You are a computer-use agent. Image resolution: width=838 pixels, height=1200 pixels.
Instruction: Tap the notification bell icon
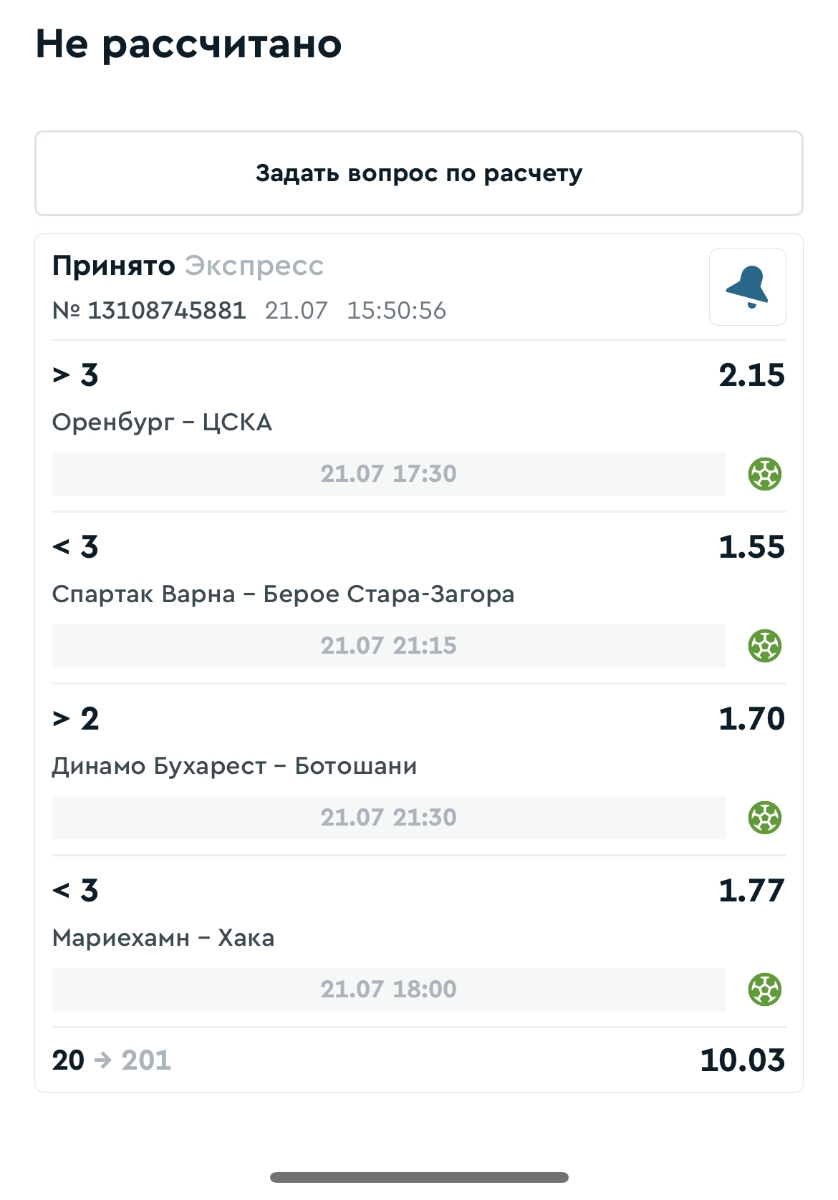[x=747, y=287]
